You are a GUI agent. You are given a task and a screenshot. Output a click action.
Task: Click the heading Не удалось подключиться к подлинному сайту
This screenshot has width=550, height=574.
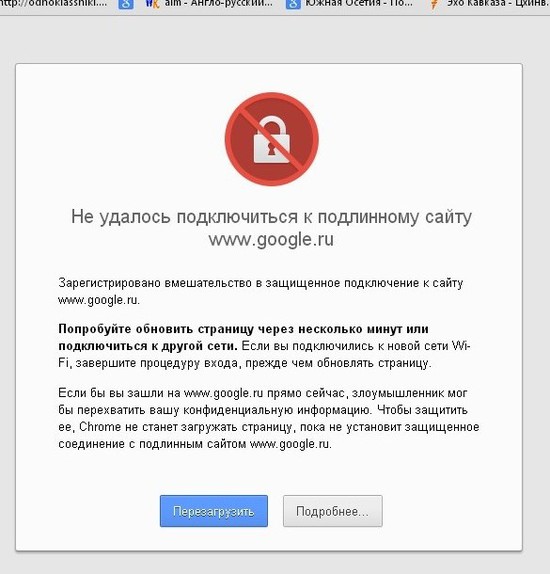[x=271, y=217]
